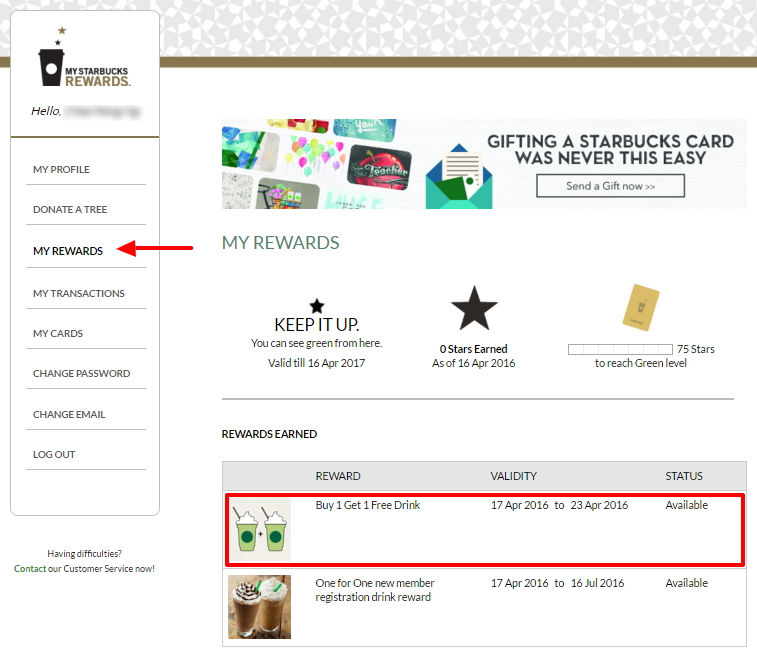The width and height of the screenshot is (757, 655).
Task: Click 'to reach Green level' text
Action: [641, 363]
